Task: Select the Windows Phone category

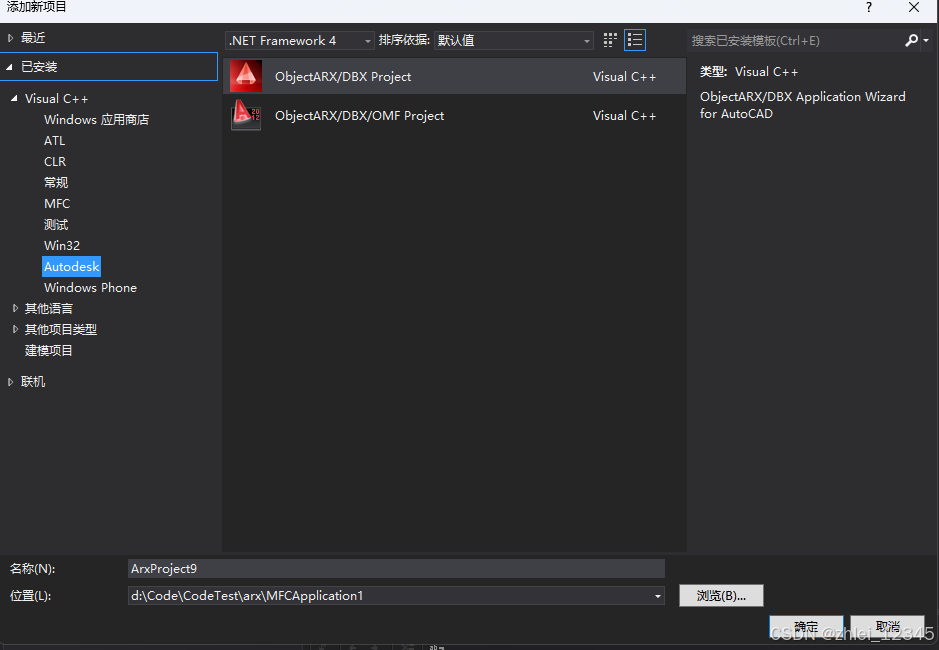Action: coord(90,288)
